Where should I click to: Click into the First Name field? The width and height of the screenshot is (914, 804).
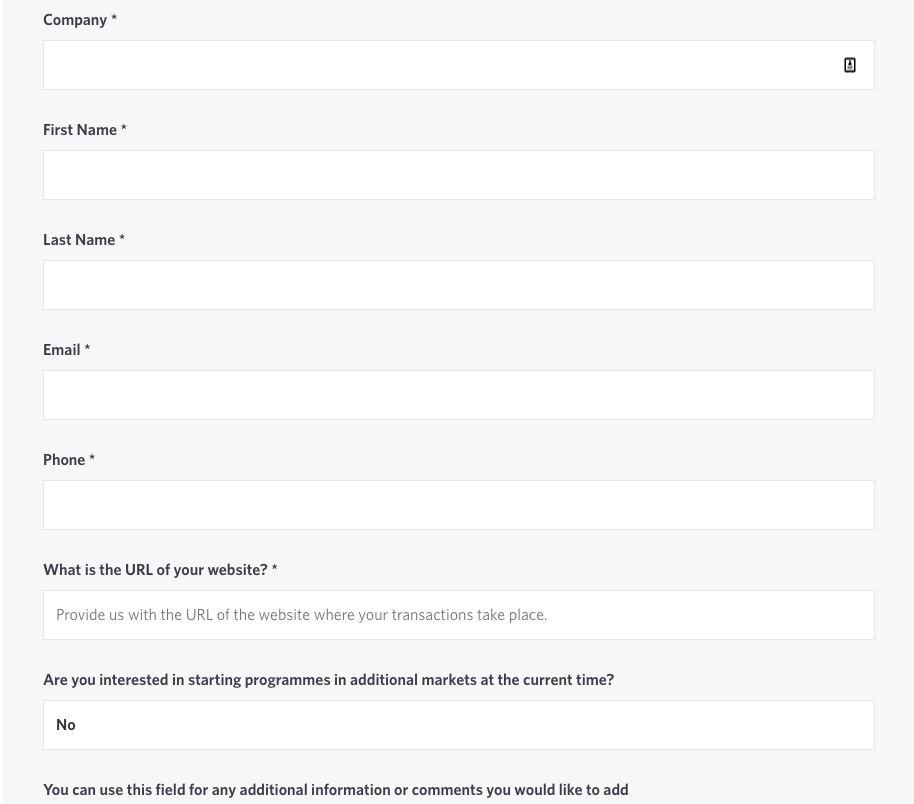pos(458,175)
